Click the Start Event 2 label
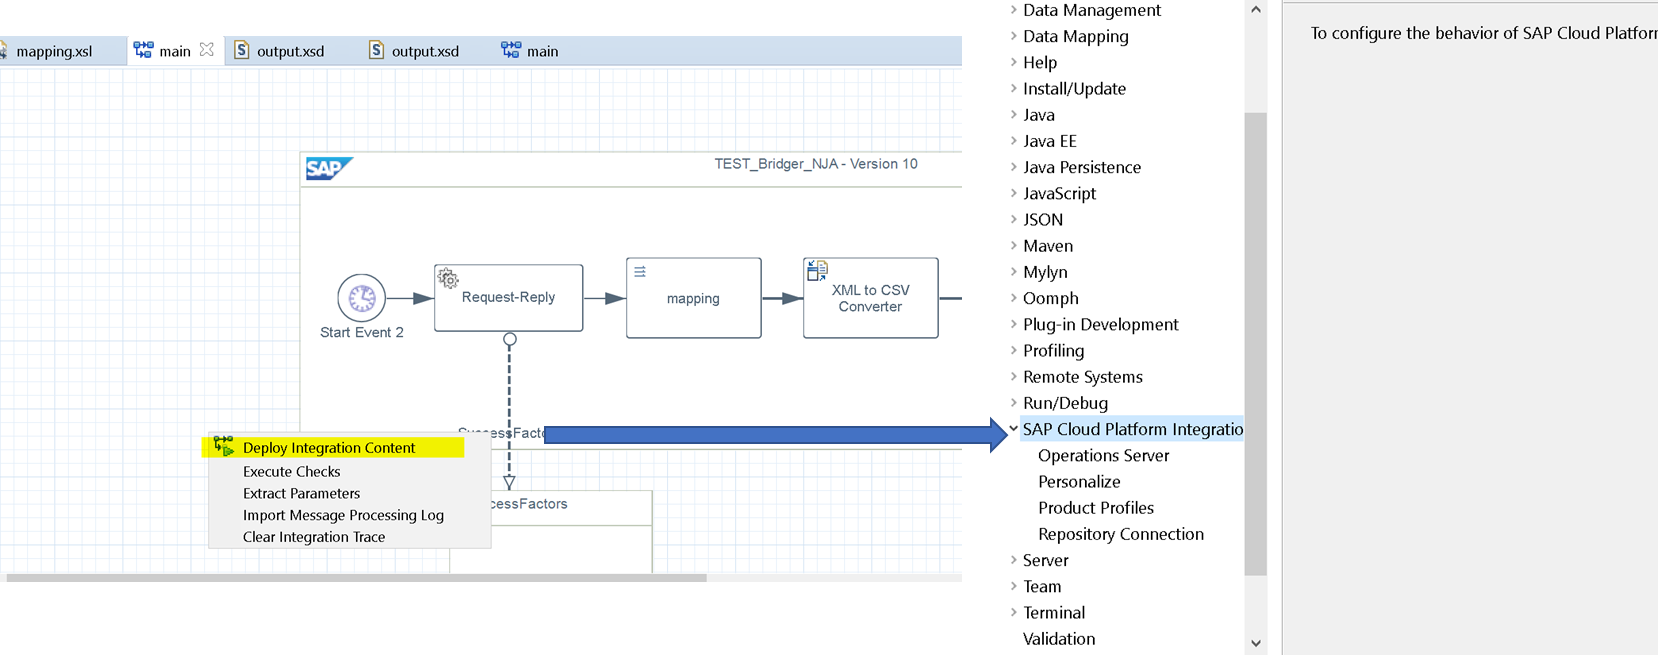This screenshot has height=655, width=1658. [x=362, y=332]
